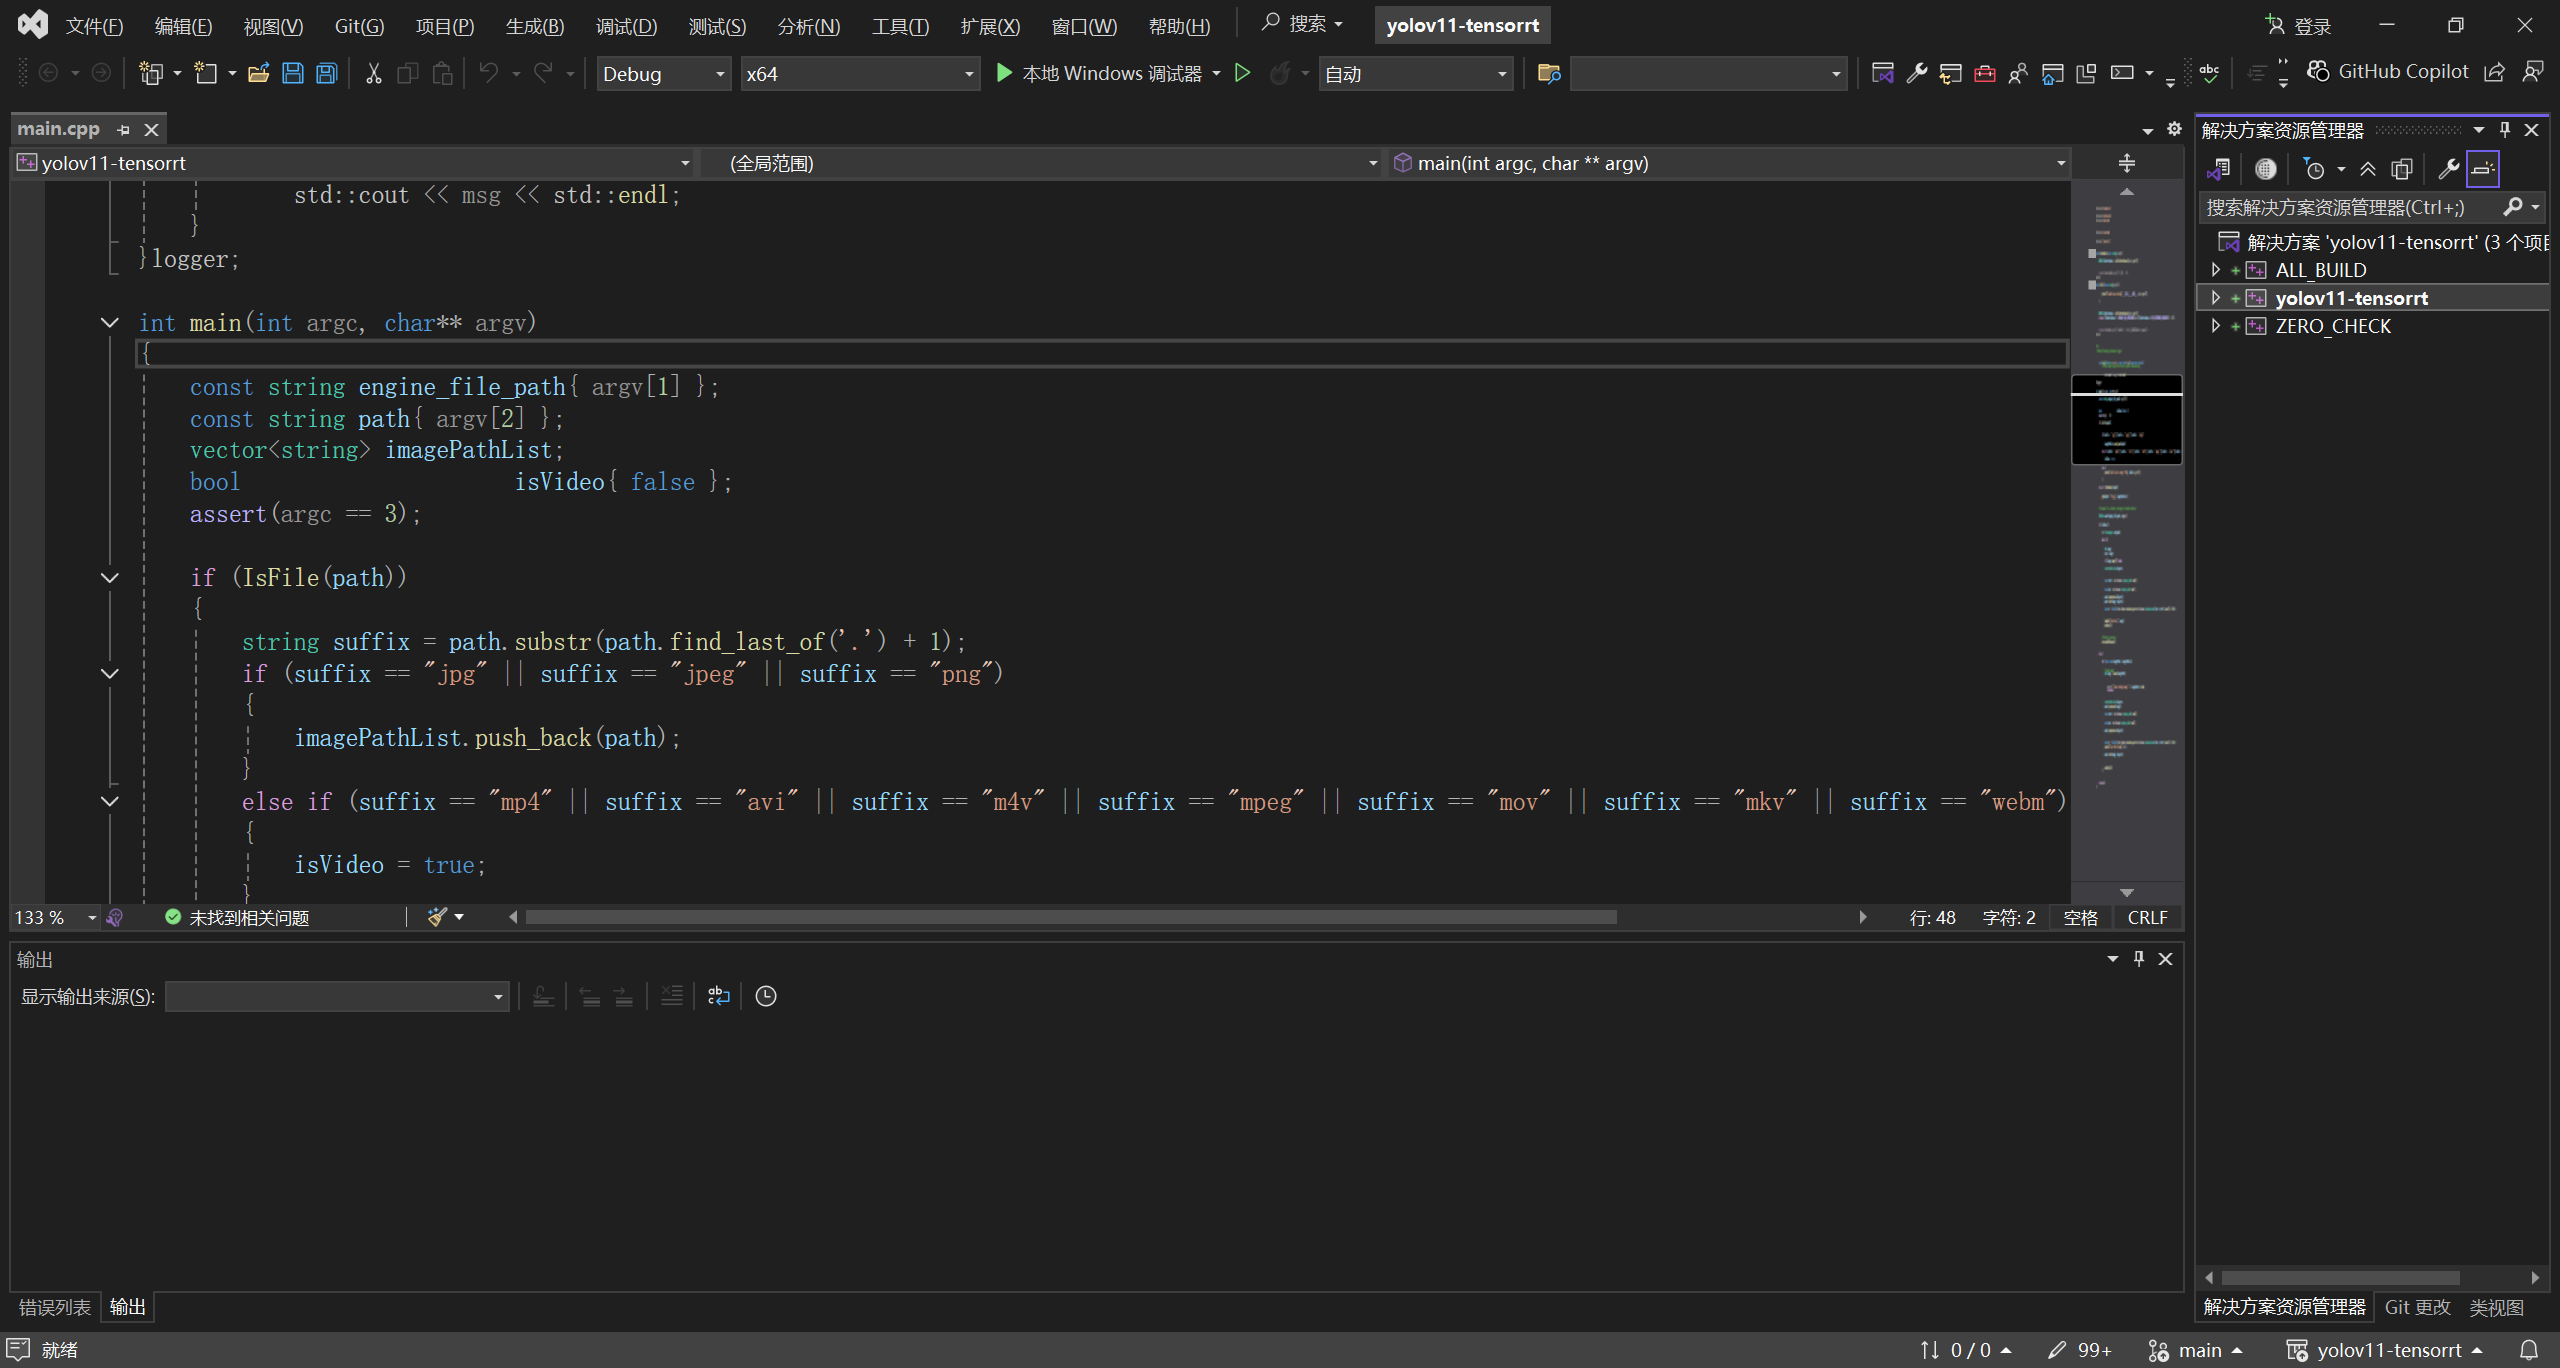2560x1368 pixels.
Task: Click the notifications bell in status bar
Action: 2529,1350
